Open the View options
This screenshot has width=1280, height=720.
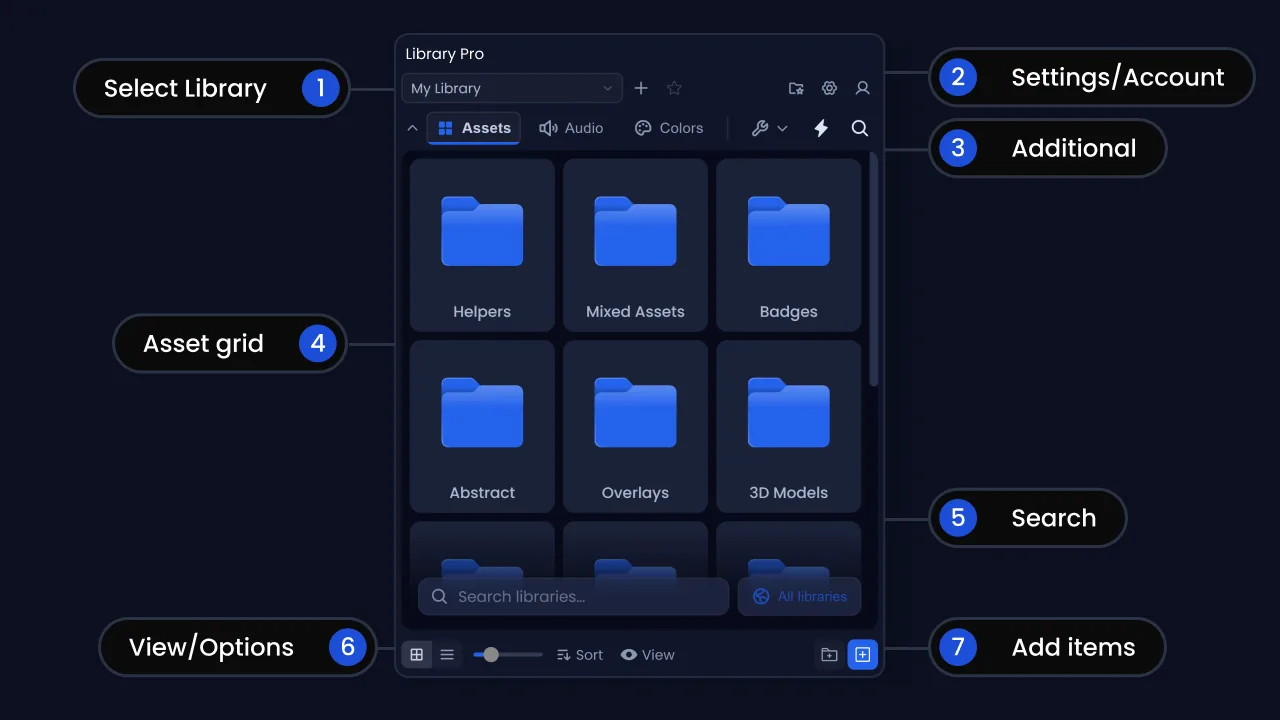[647, 655]
